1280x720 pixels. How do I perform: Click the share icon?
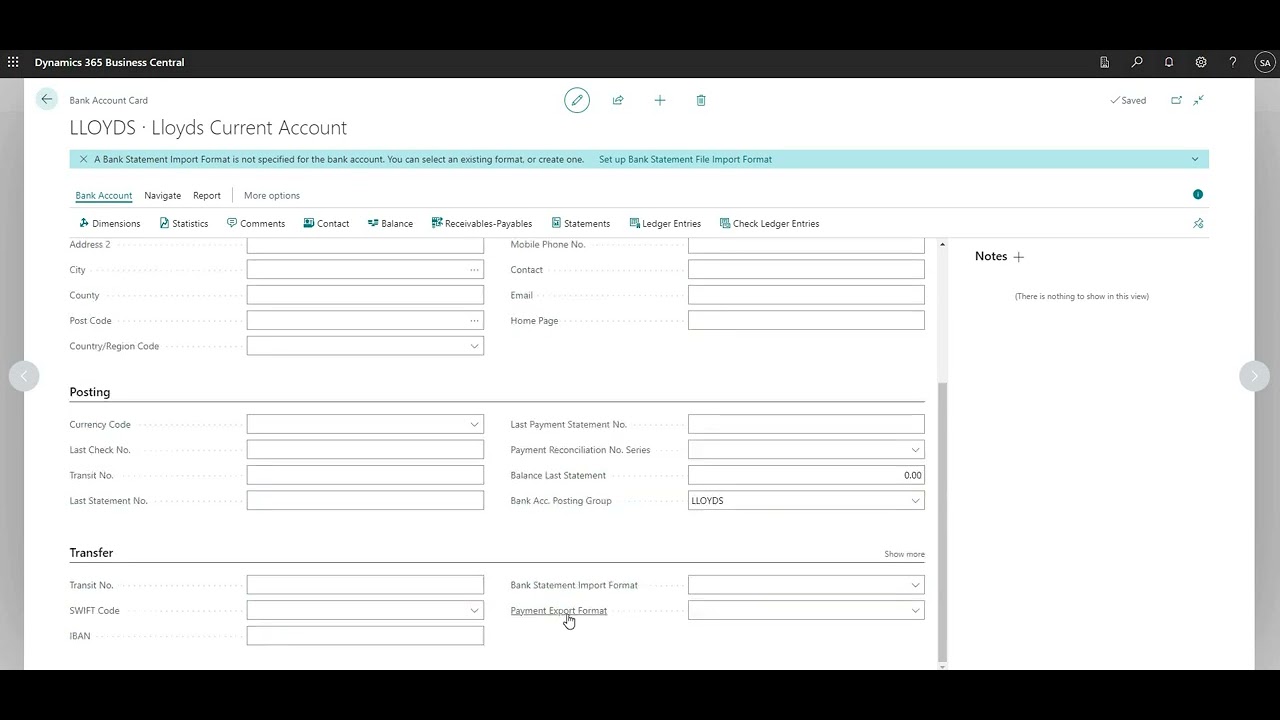(618, 100)
